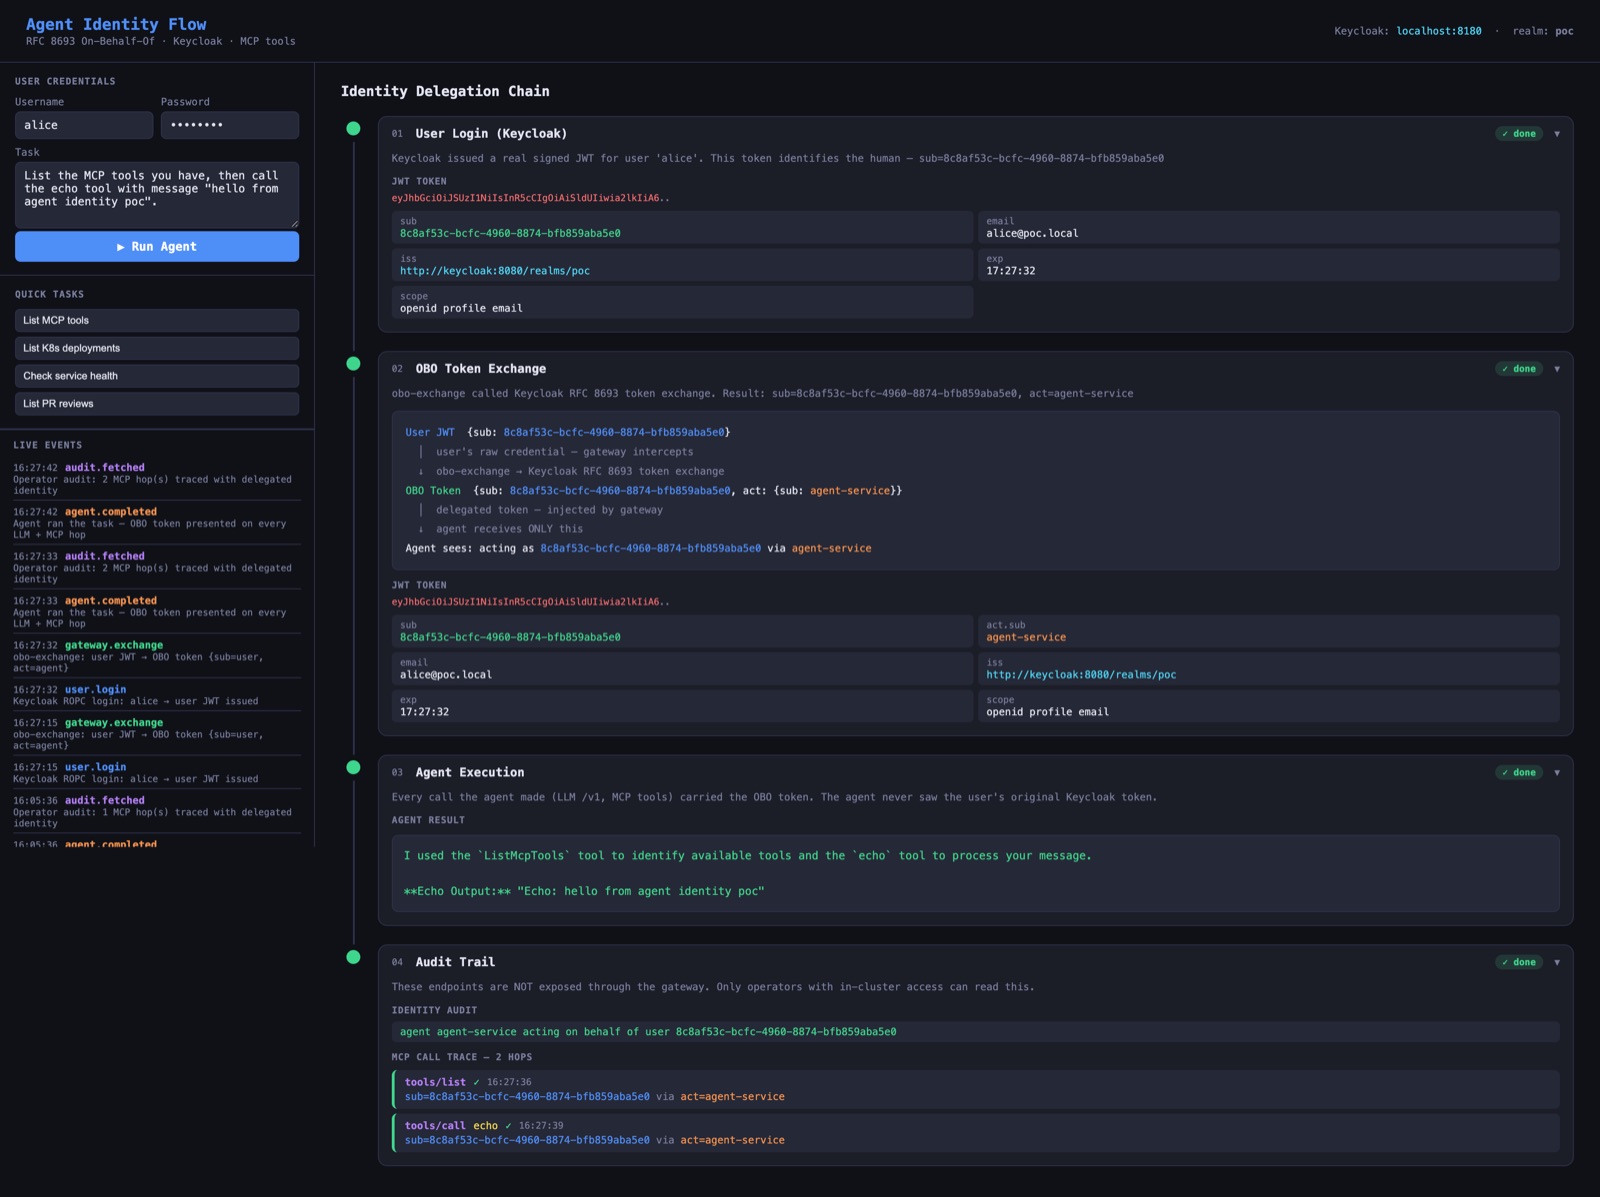Click the done badge on User Login step

[x=1519, y=134]
